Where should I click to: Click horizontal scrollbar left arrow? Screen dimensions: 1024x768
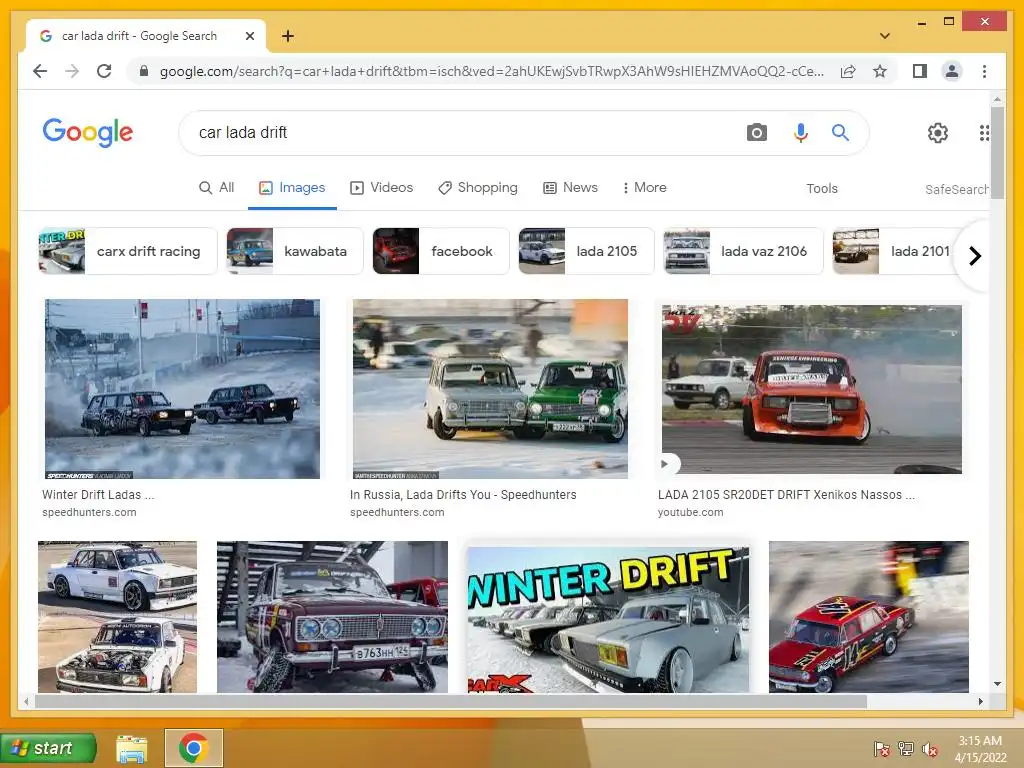pyautogui.click(x=26, y=701)
